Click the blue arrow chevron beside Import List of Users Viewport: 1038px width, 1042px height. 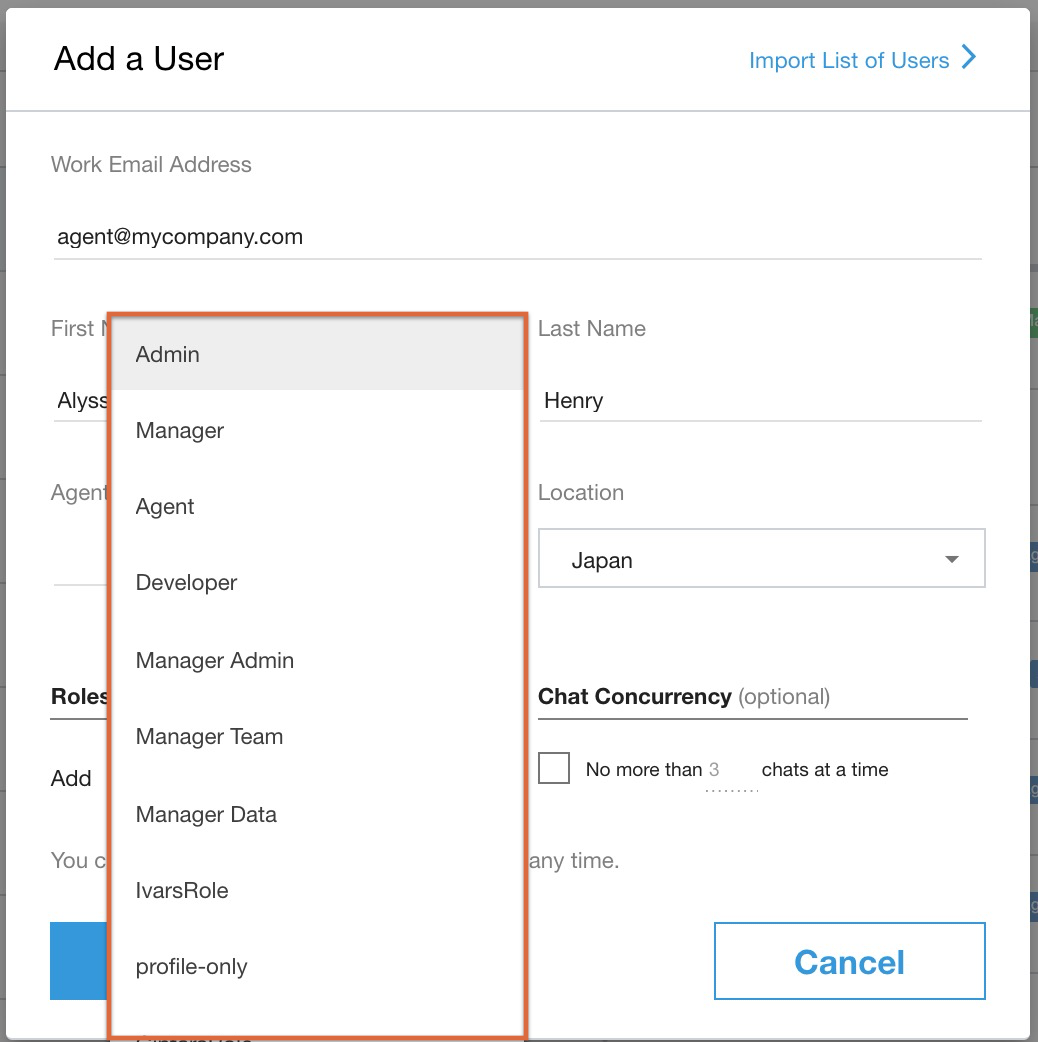coord(968,59)
